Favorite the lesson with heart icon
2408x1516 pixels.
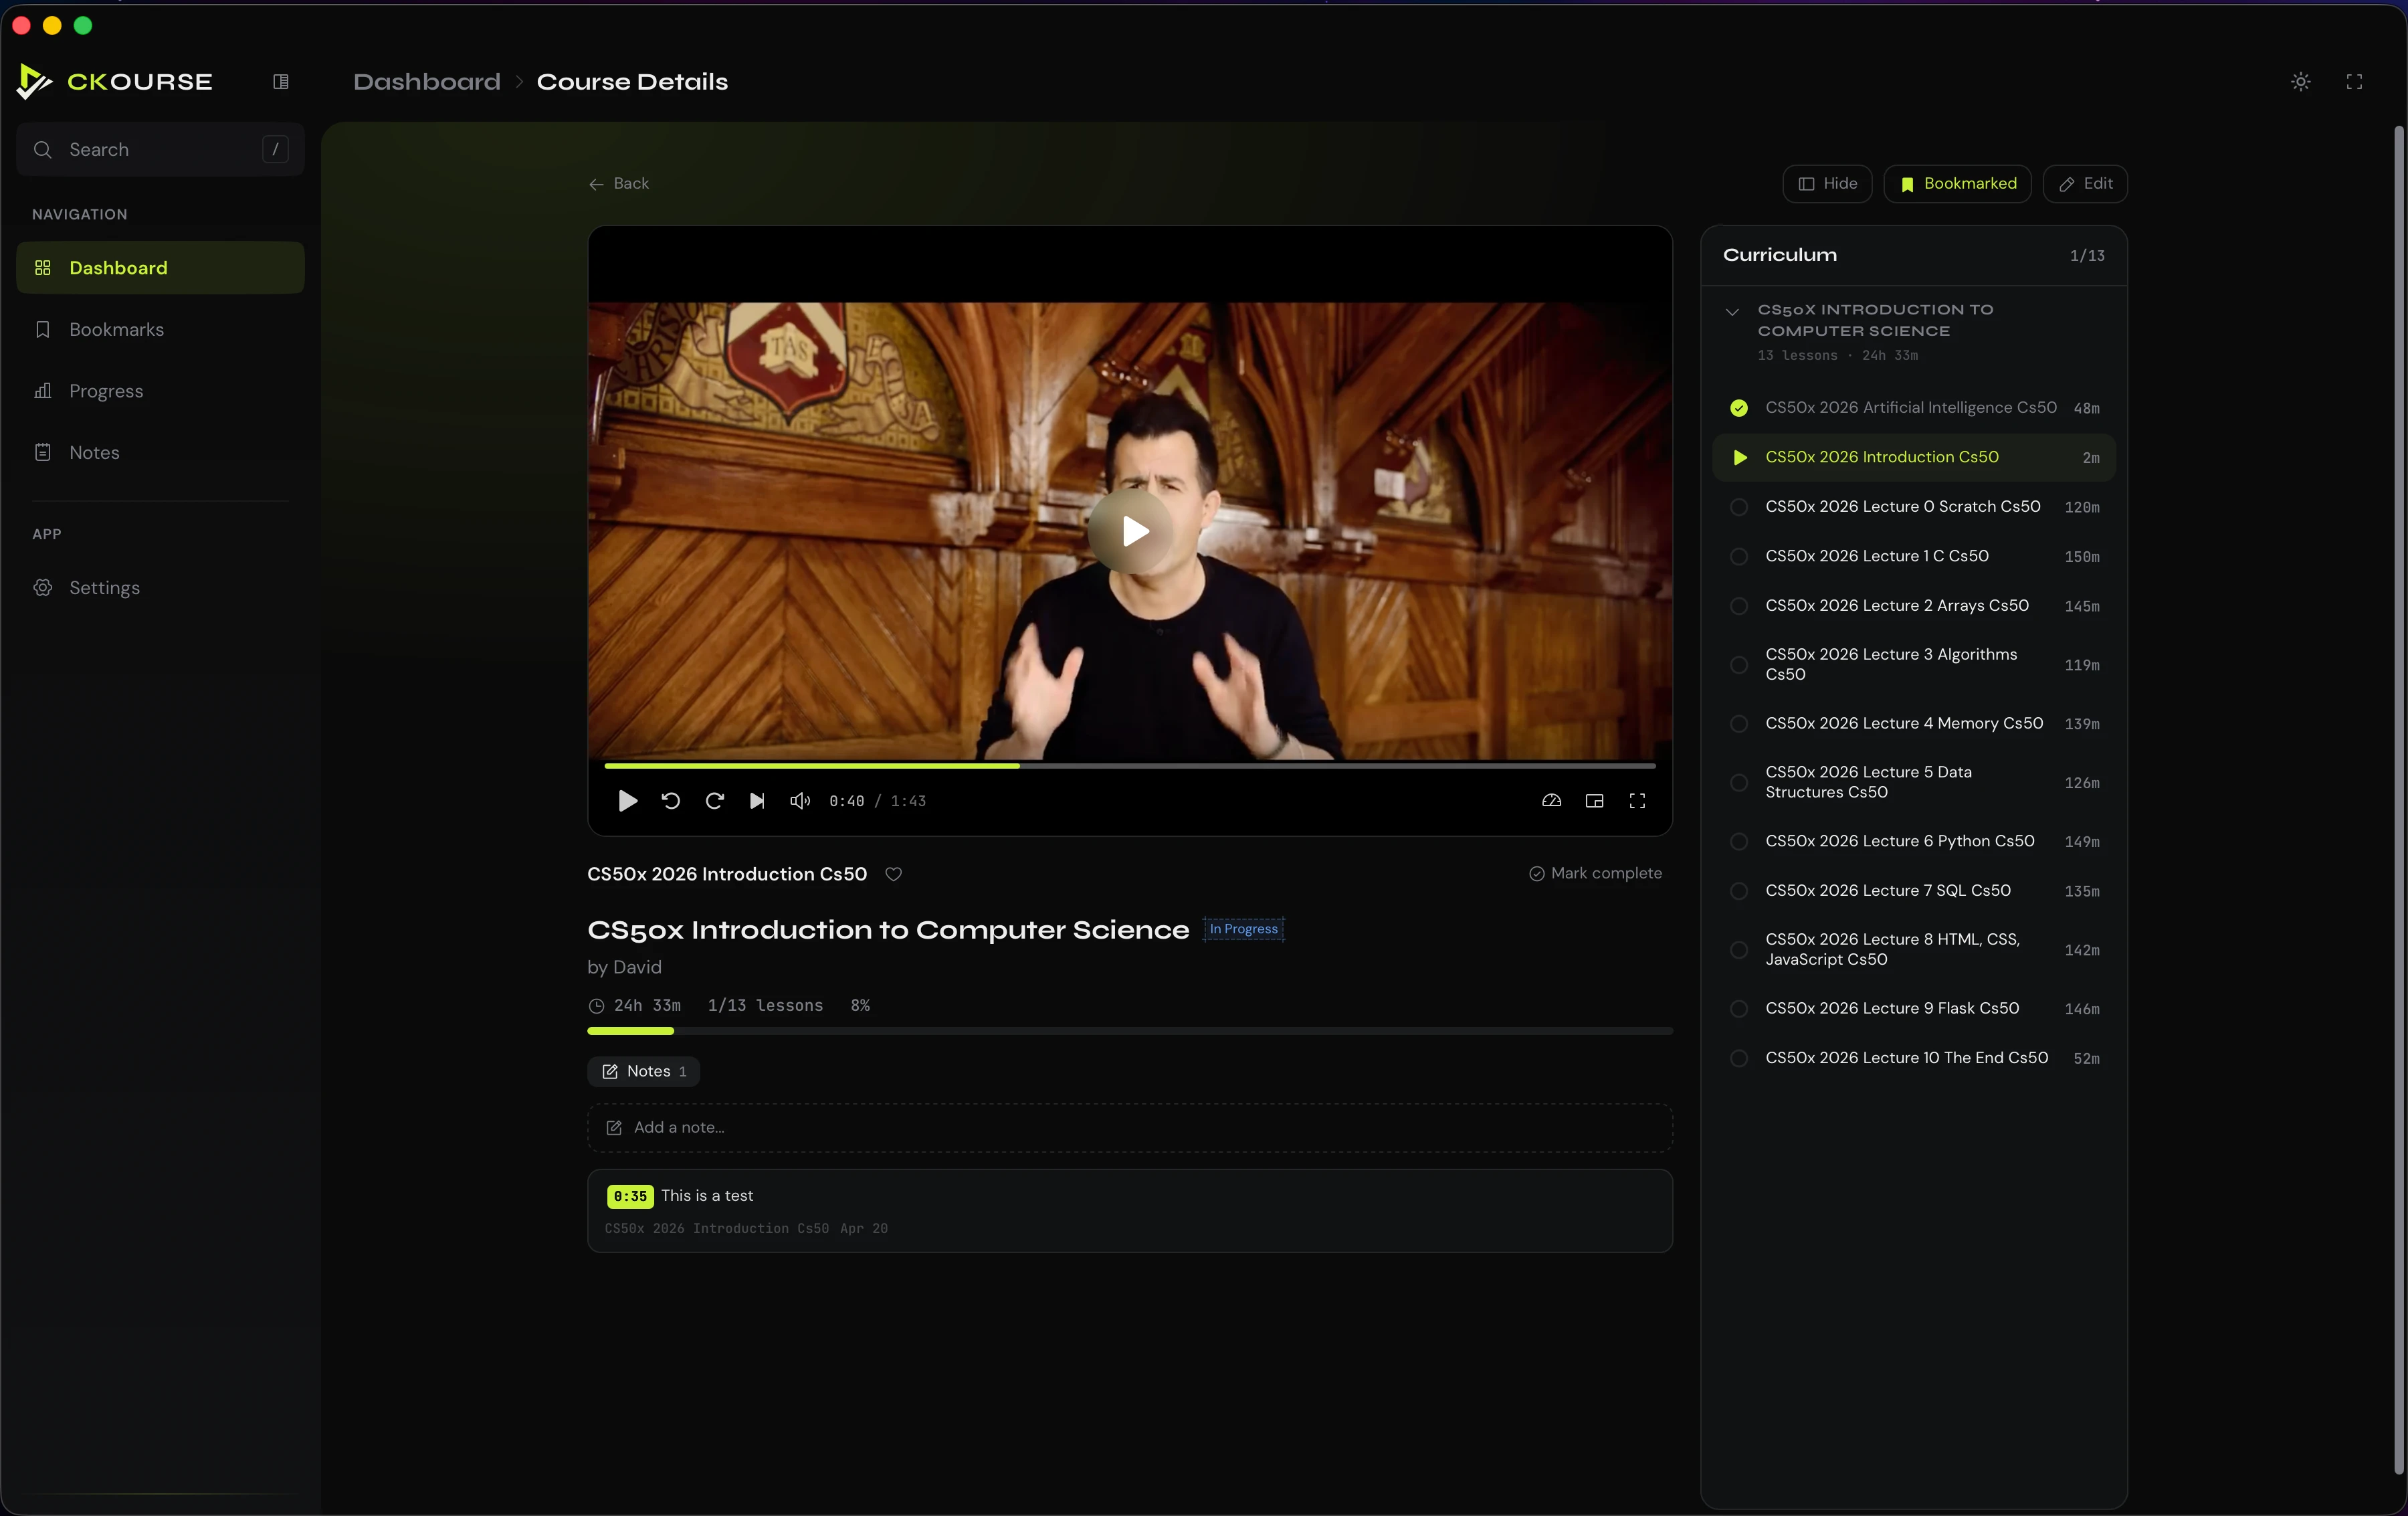pyautogui.click(x=894, y=874)
